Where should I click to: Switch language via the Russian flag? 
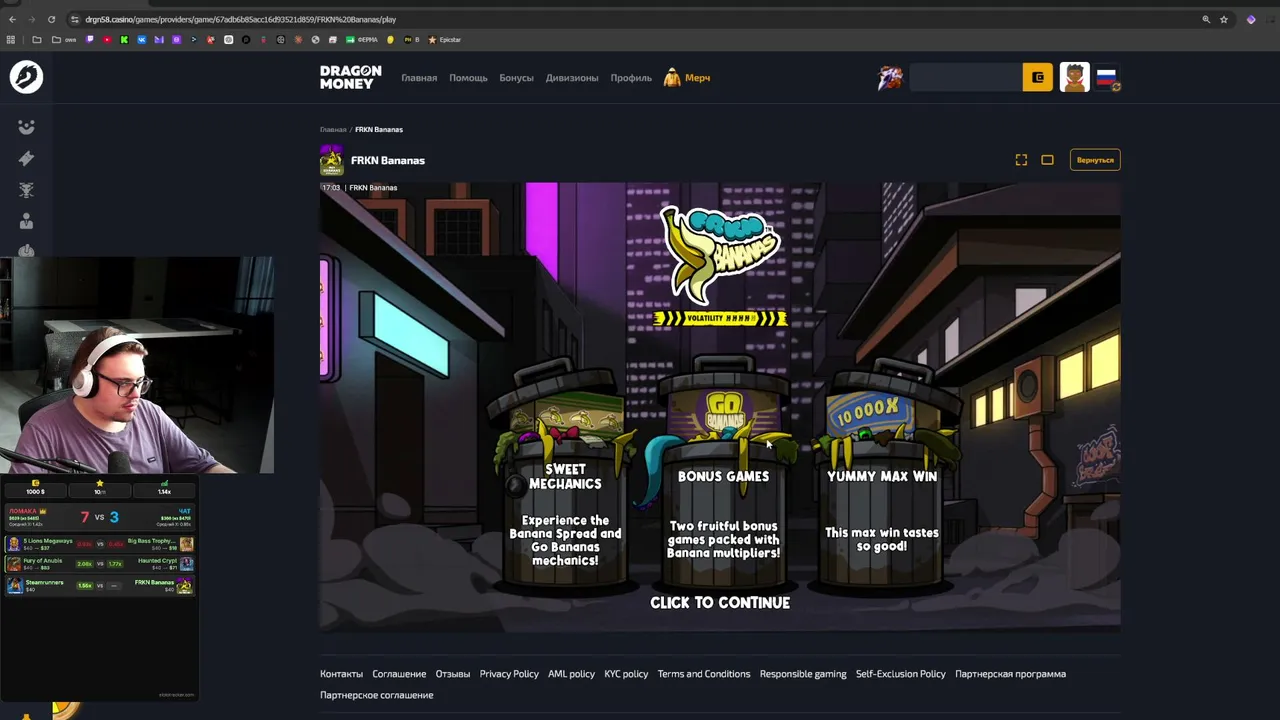[1106, 77]
